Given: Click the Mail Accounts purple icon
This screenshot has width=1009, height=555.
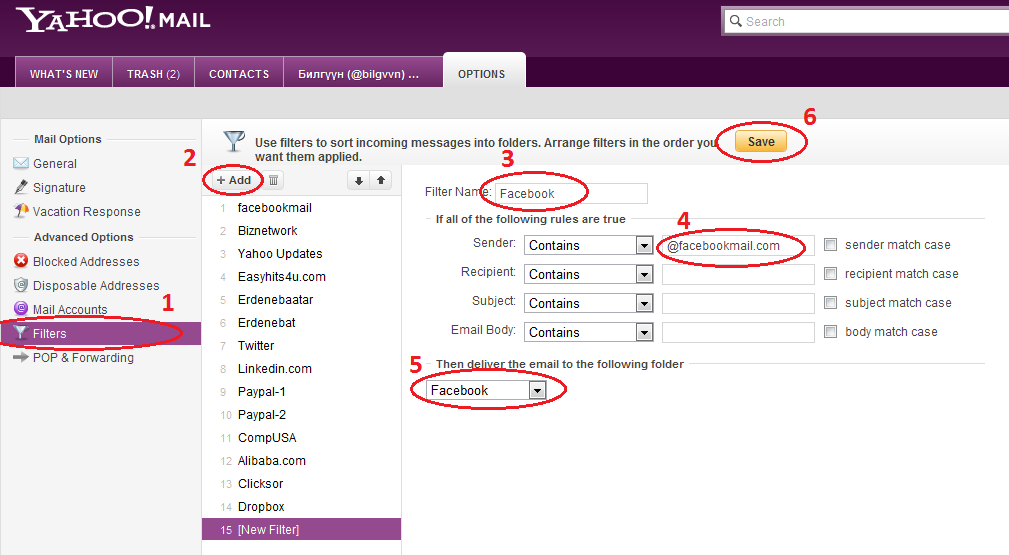Looking at the screenshot, I should click(x=21, y=308).
